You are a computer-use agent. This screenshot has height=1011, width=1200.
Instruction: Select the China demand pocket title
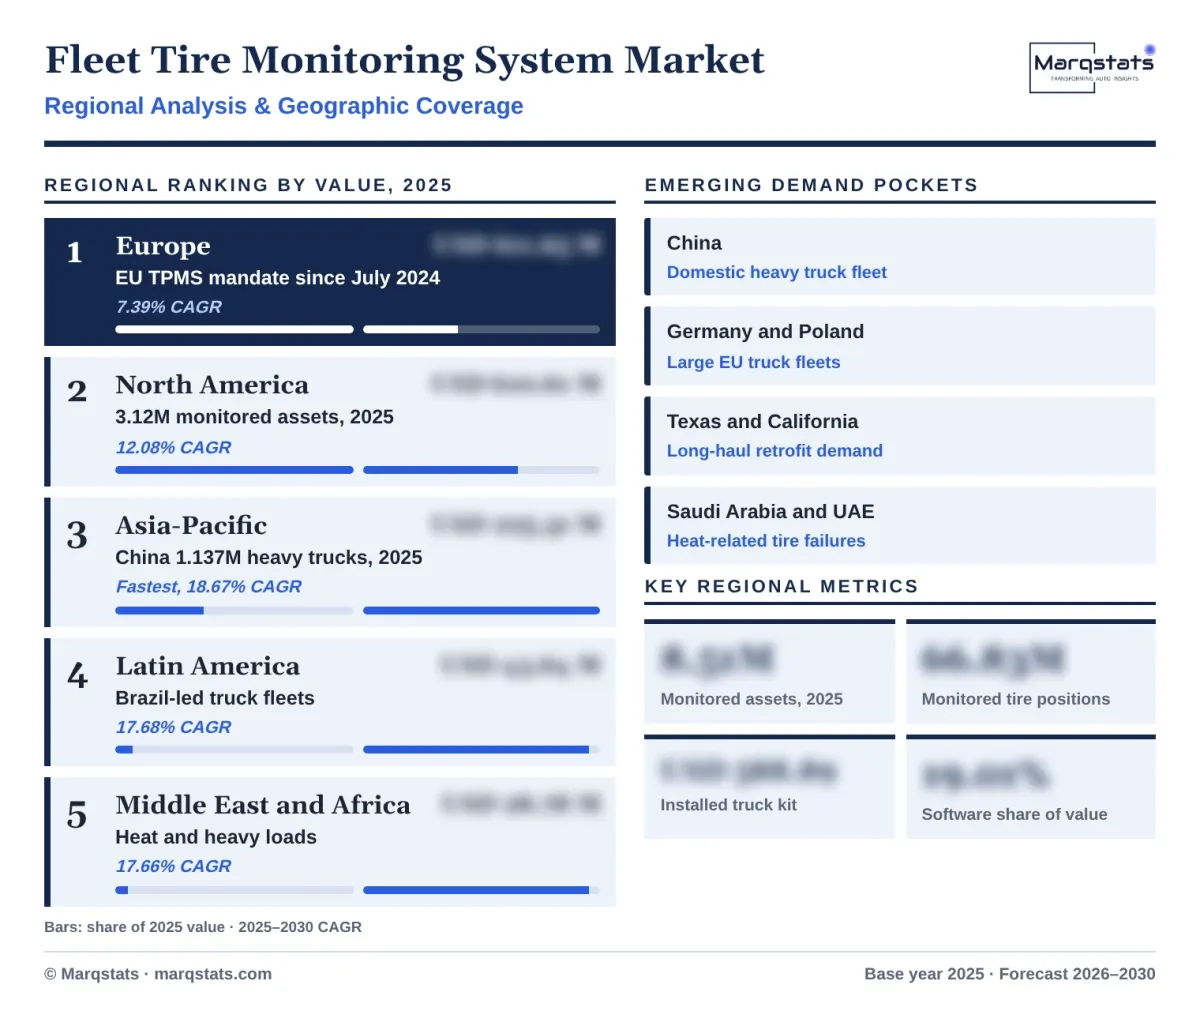click(x=694, y=243)
